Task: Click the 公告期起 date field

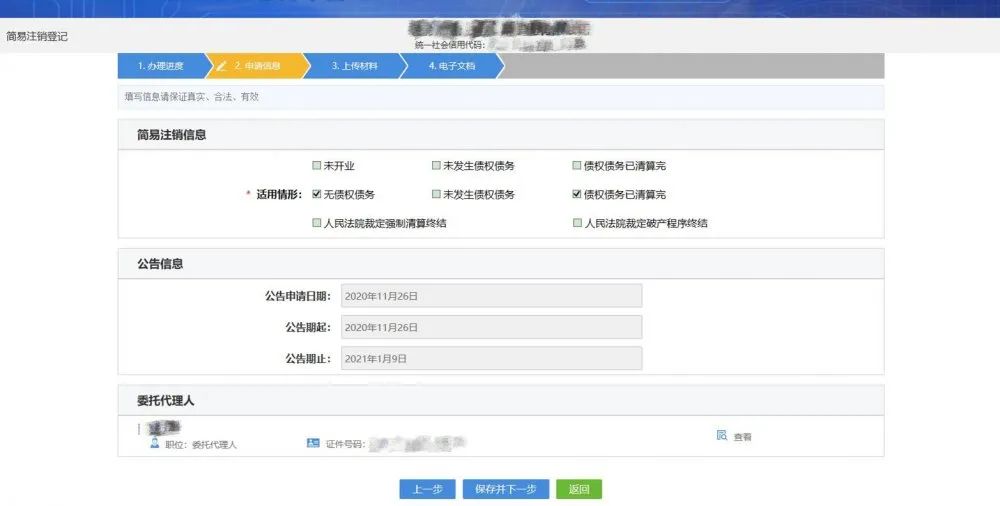Action: click(x=491, y=327)
